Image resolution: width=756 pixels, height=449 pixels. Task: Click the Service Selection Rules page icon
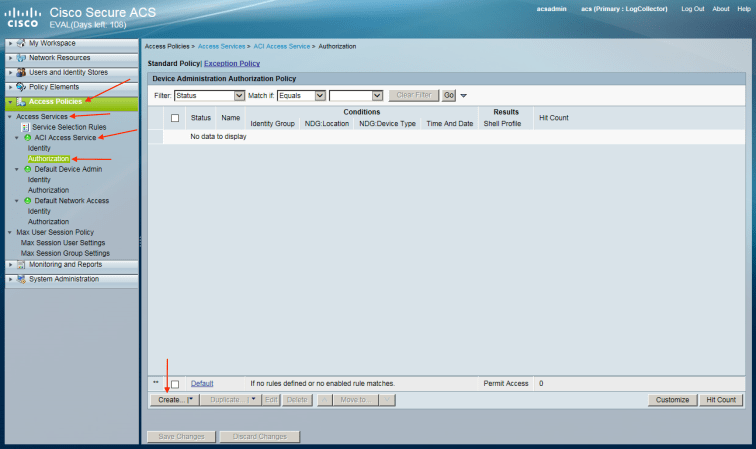[x=25, y=127]
